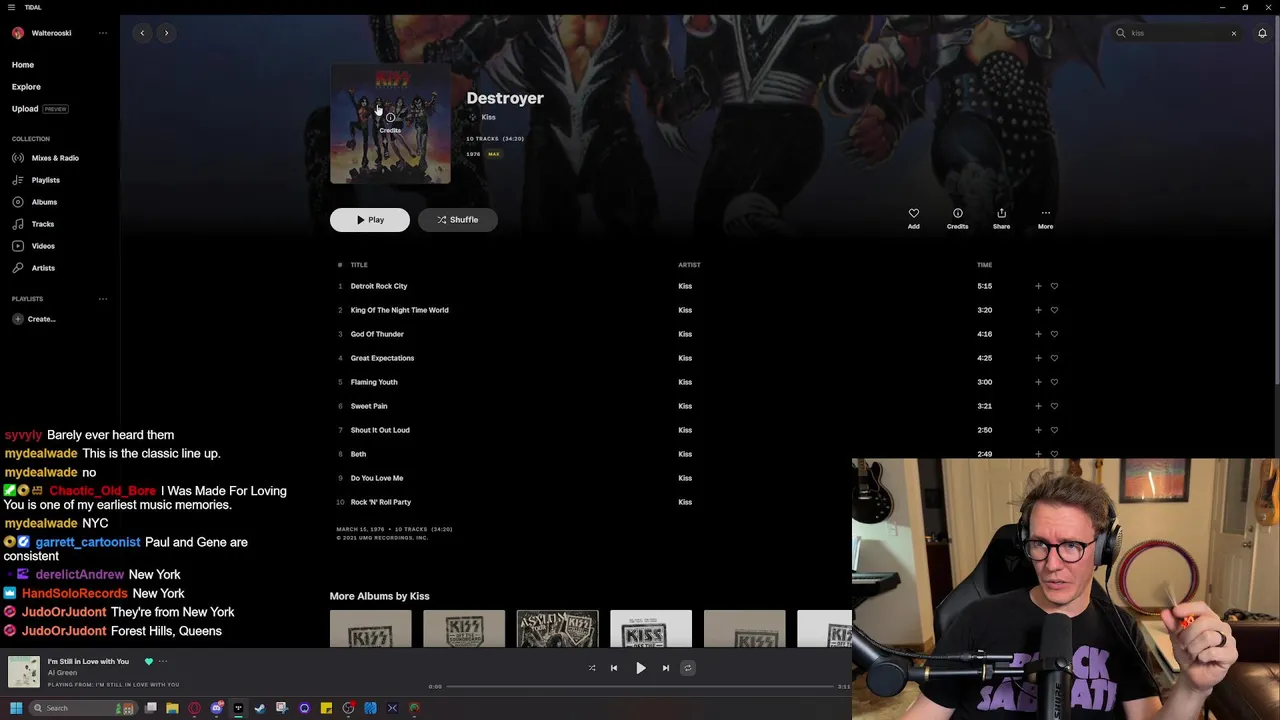Open Steam from the taskbar
The image size is (1280, 720).
coord(260,708)
